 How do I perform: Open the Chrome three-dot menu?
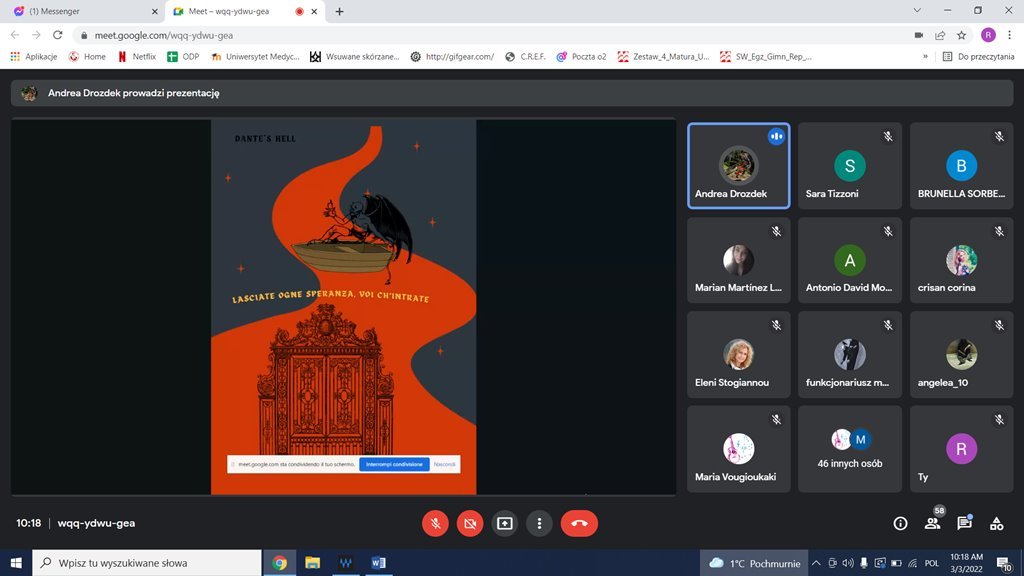coord(1010,35)
